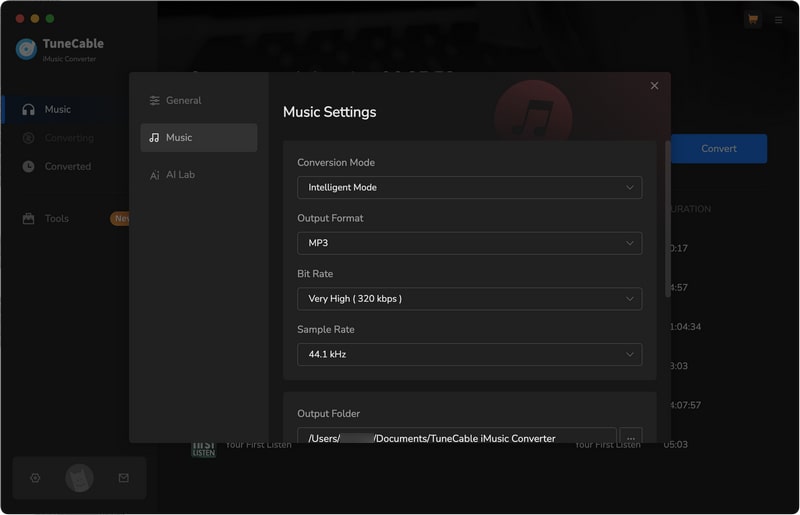Click the 1:04:34 duration entry

(x=685, y=327)
